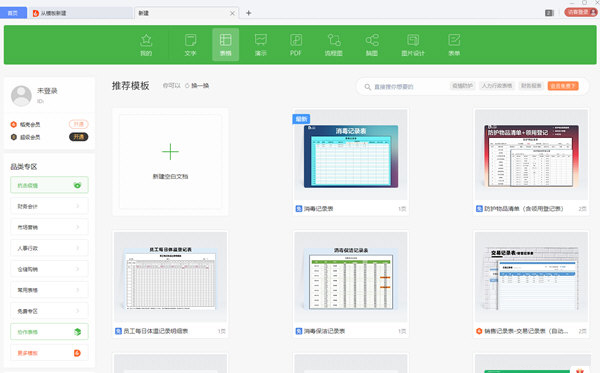This screenshot has height=373, width=600.
Task: Switch to the 首页 home tab
Action: [13, 13]
